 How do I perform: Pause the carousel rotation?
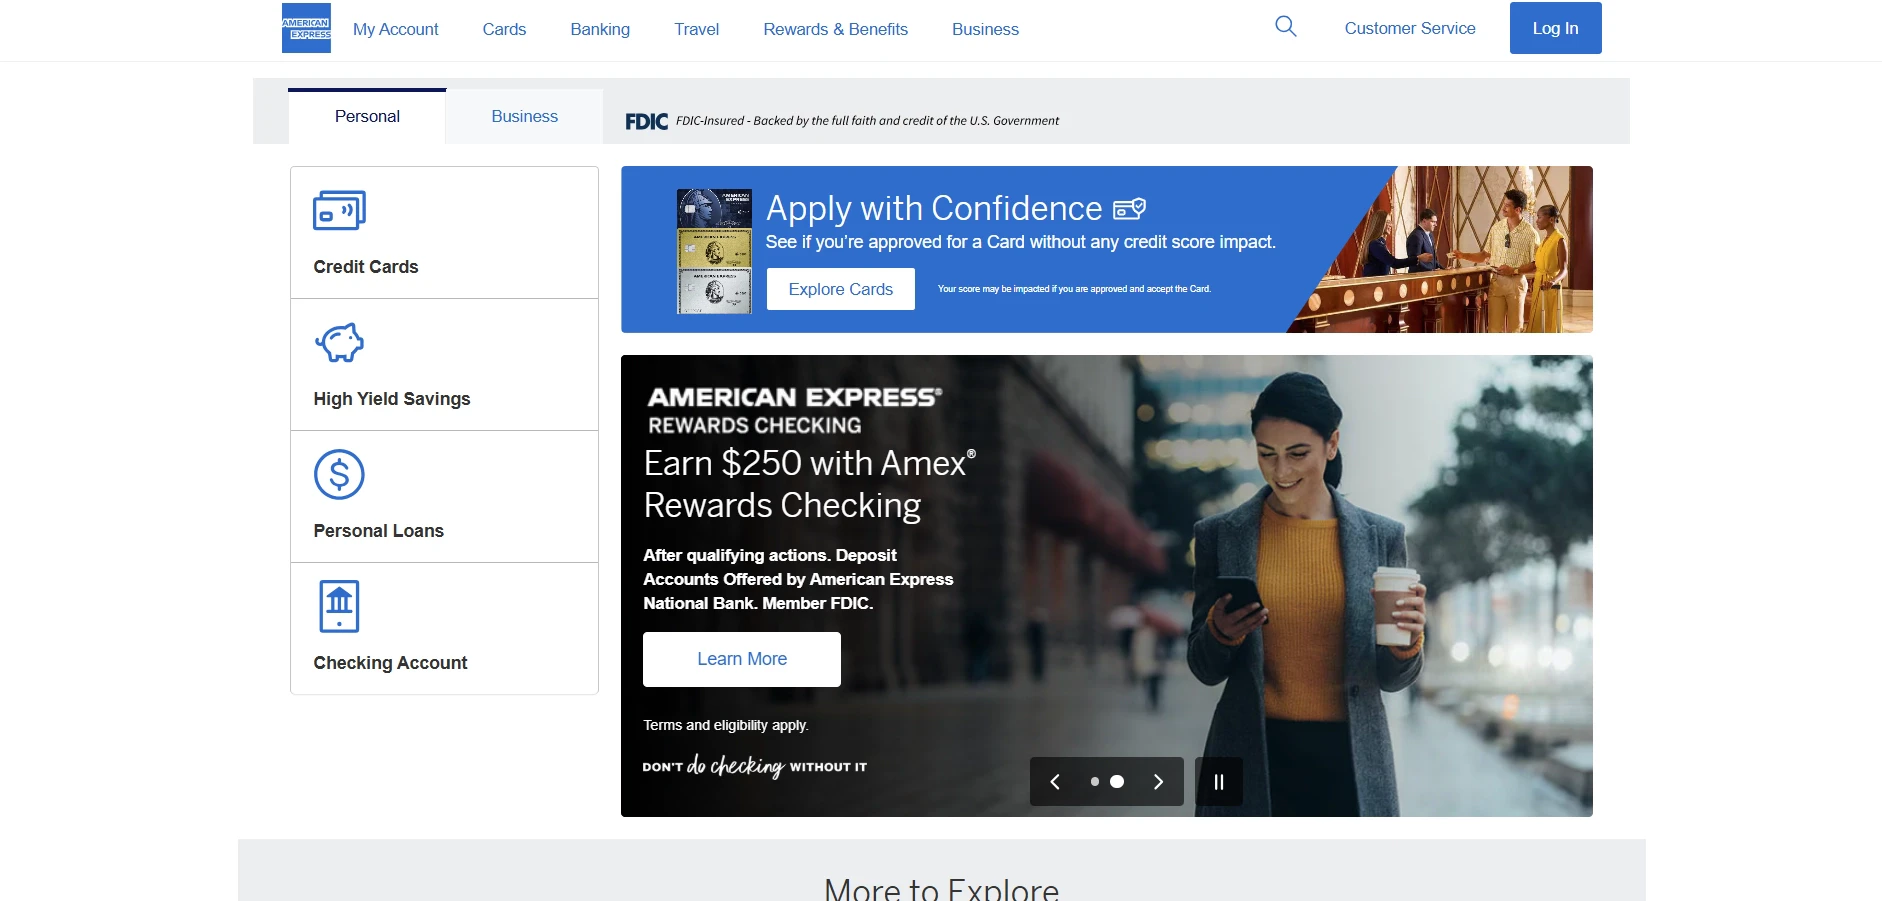1219,782
